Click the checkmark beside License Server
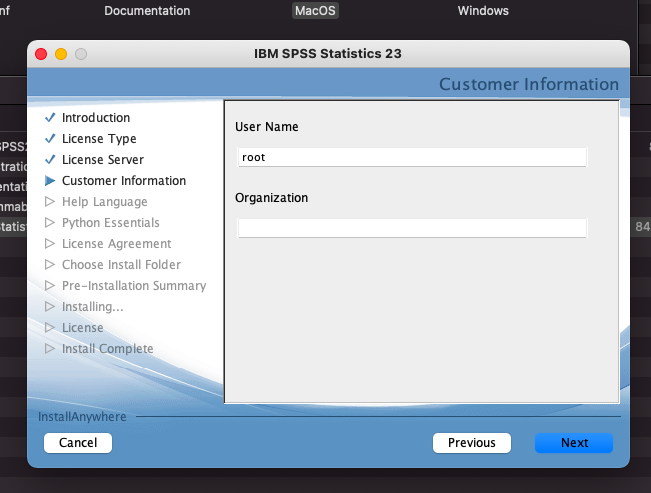This screenshot has width=651, height=493. pyautogui.click(x=50, y=159)
